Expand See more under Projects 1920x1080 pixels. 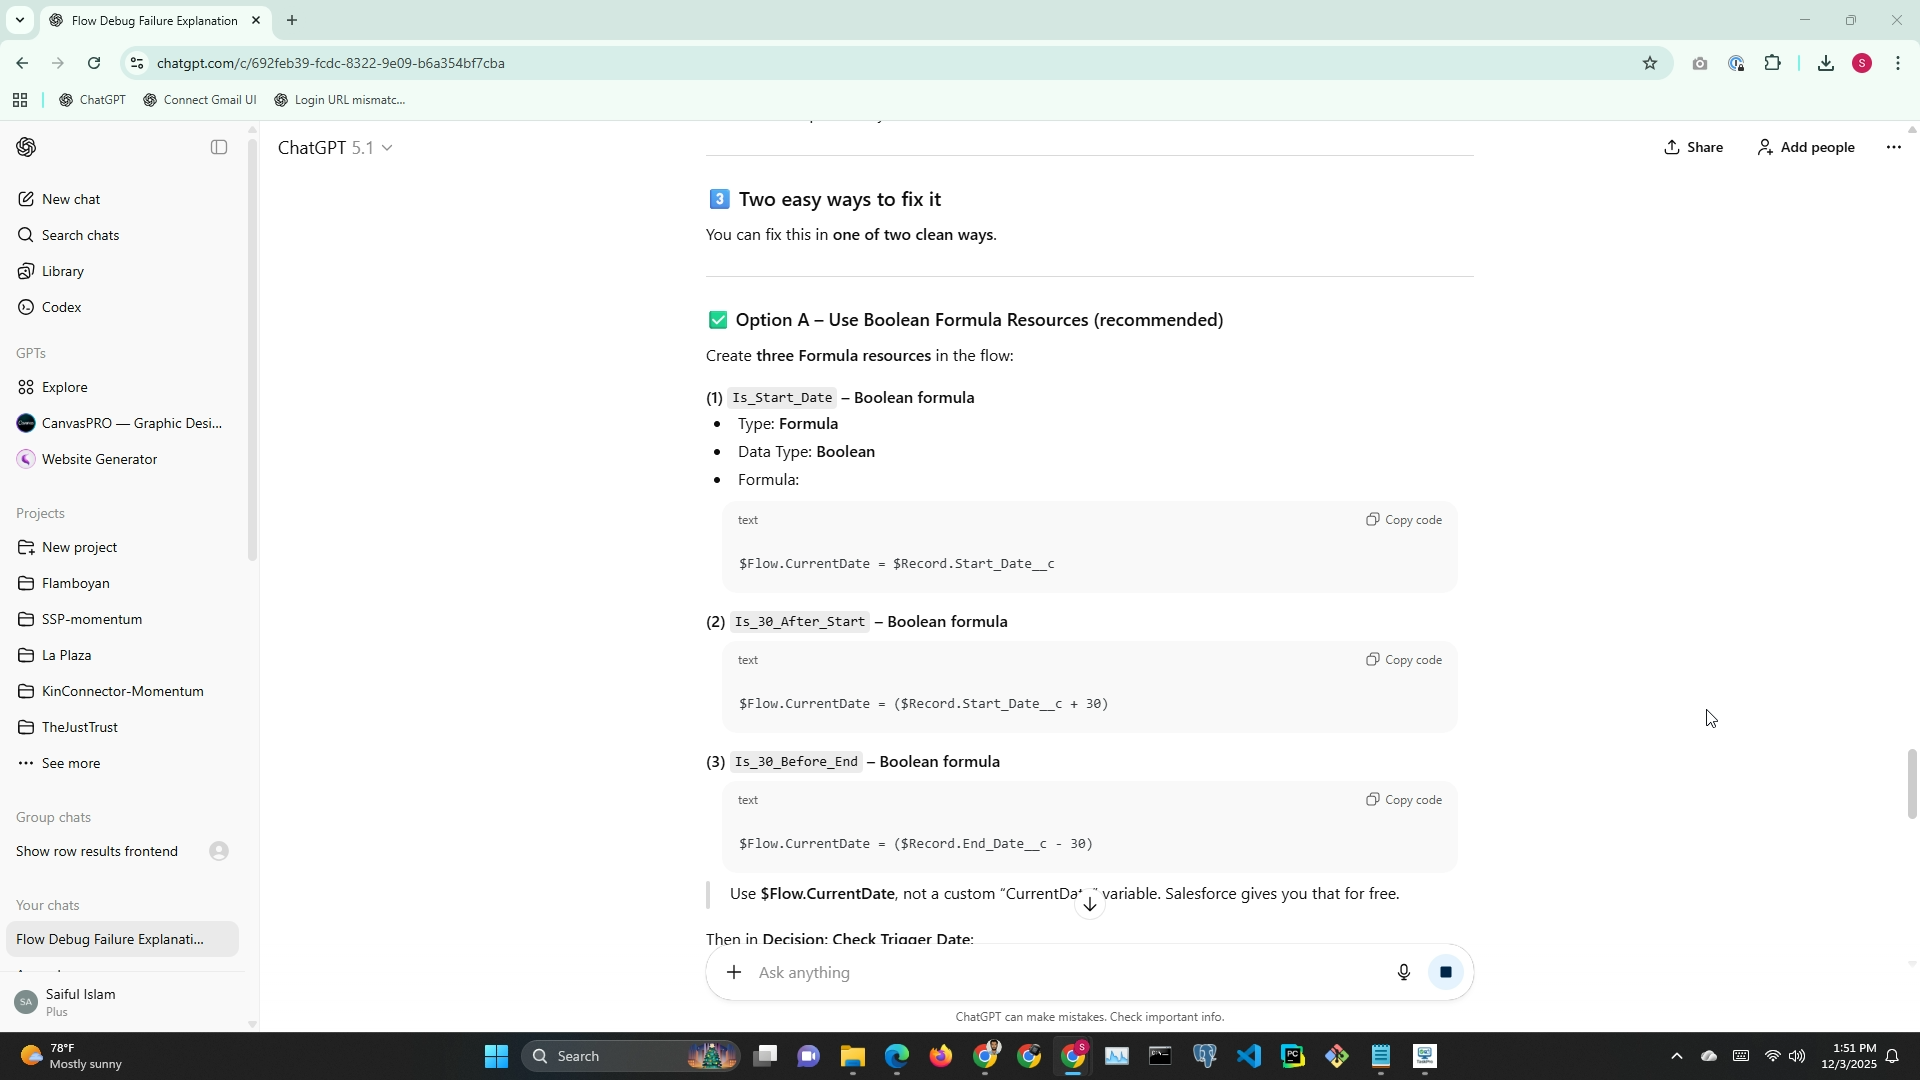pos(70,763)
